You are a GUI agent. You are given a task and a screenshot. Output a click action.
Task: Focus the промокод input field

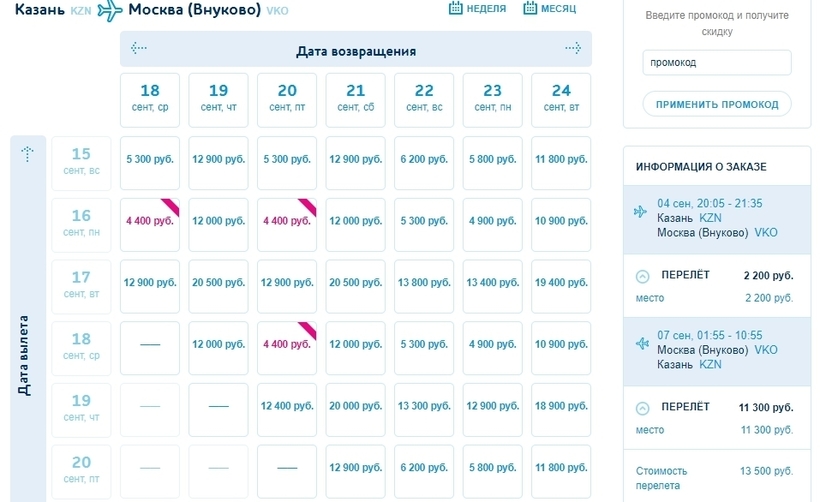tap(716, 63)
